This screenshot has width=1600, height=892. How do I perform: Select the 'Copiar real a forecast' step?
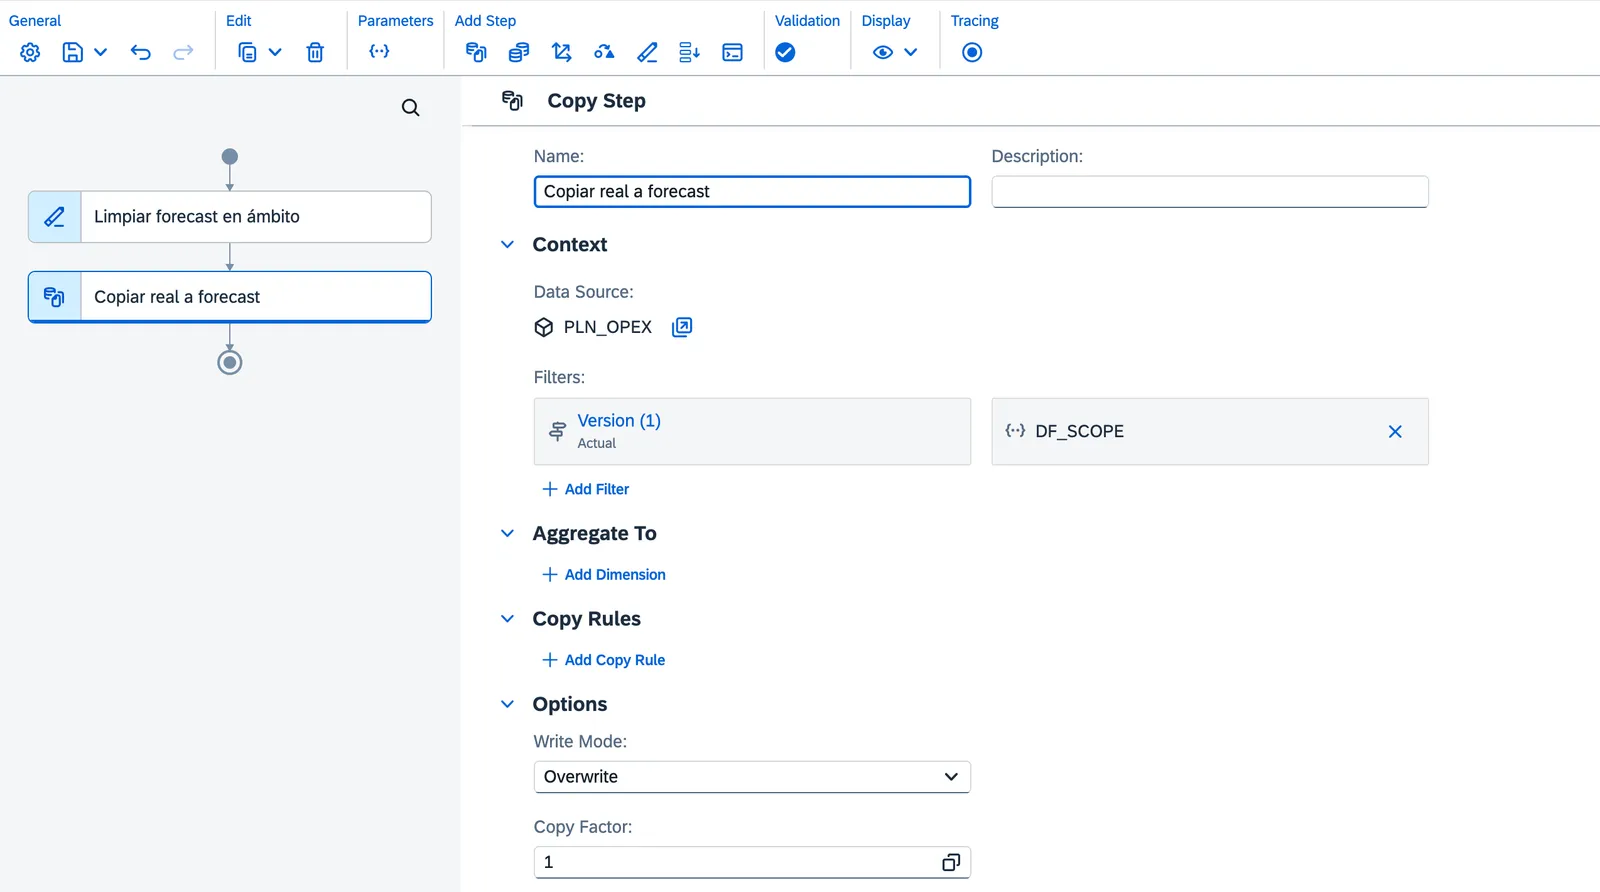tap(230, 297)
